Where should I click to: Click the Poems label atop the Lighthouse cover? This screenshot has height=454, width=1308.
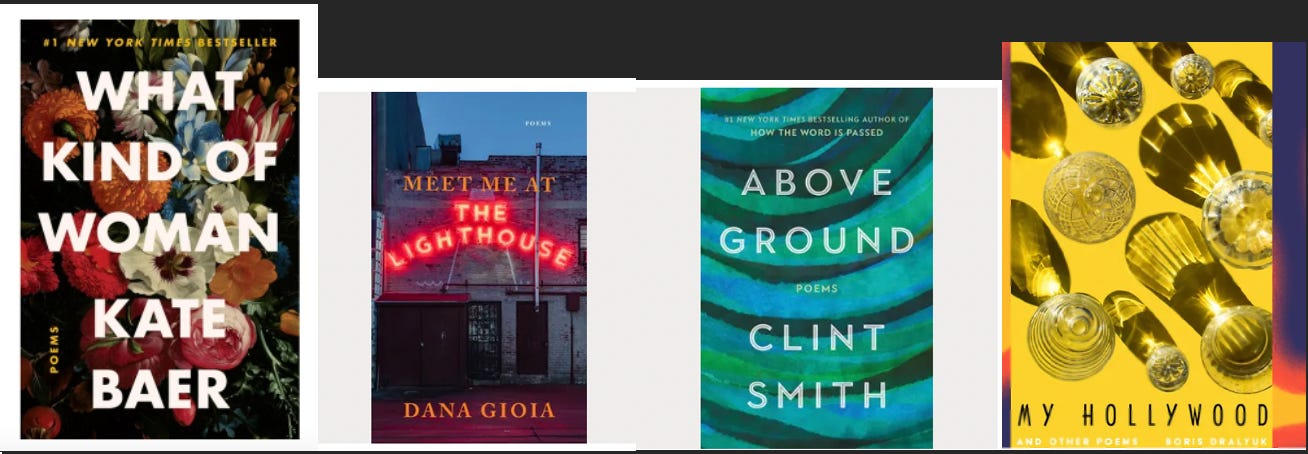(x=538, y=122)
